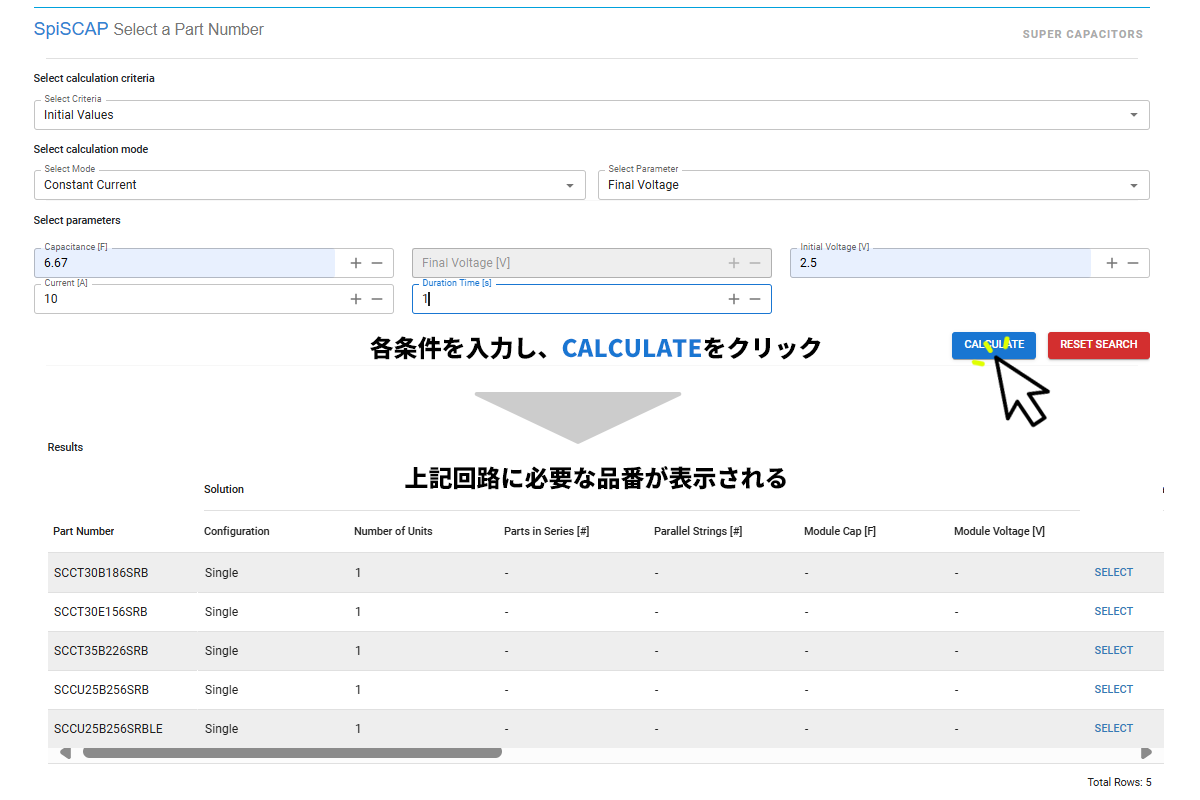Click the SCCU25B256SRBLE part number cell
This screenshot has width=1200, height=800.
108,729
